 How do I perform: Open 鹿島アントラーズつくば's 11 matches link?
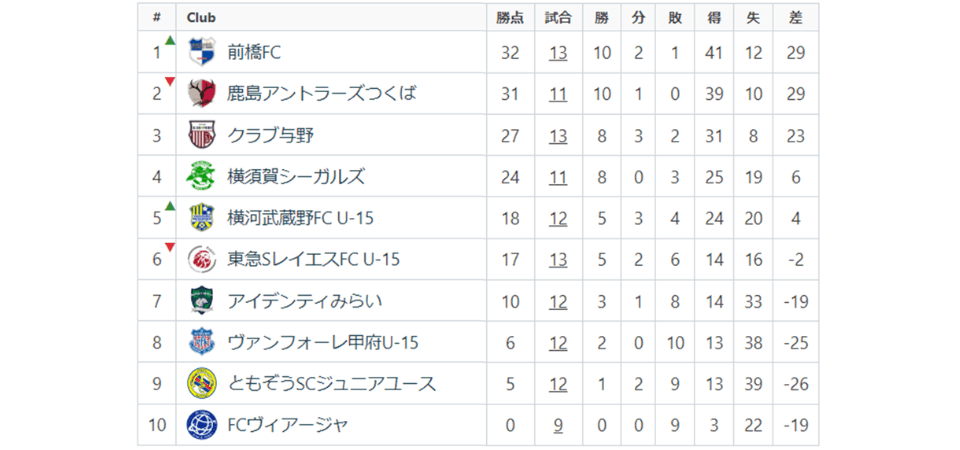pyautogui.click(x=558, y=94)
